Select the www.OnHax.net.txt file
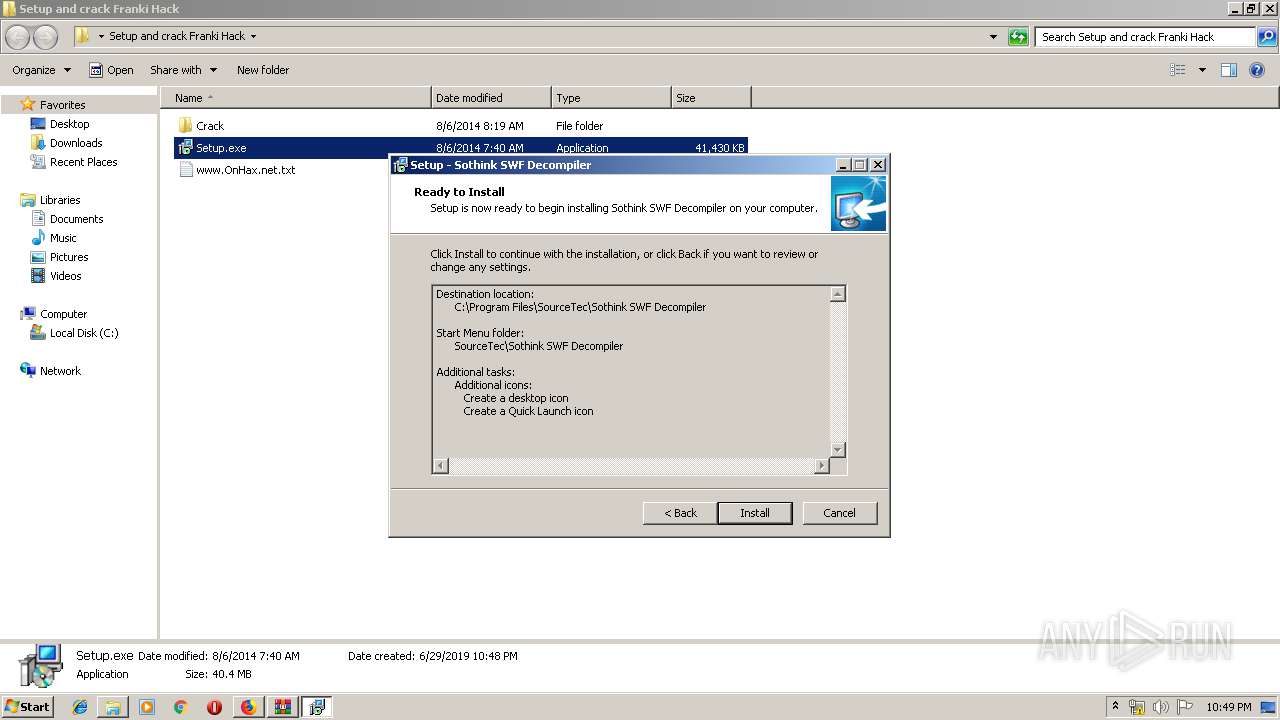Screen dimensions: 1280x720 [x=246, y=170]
